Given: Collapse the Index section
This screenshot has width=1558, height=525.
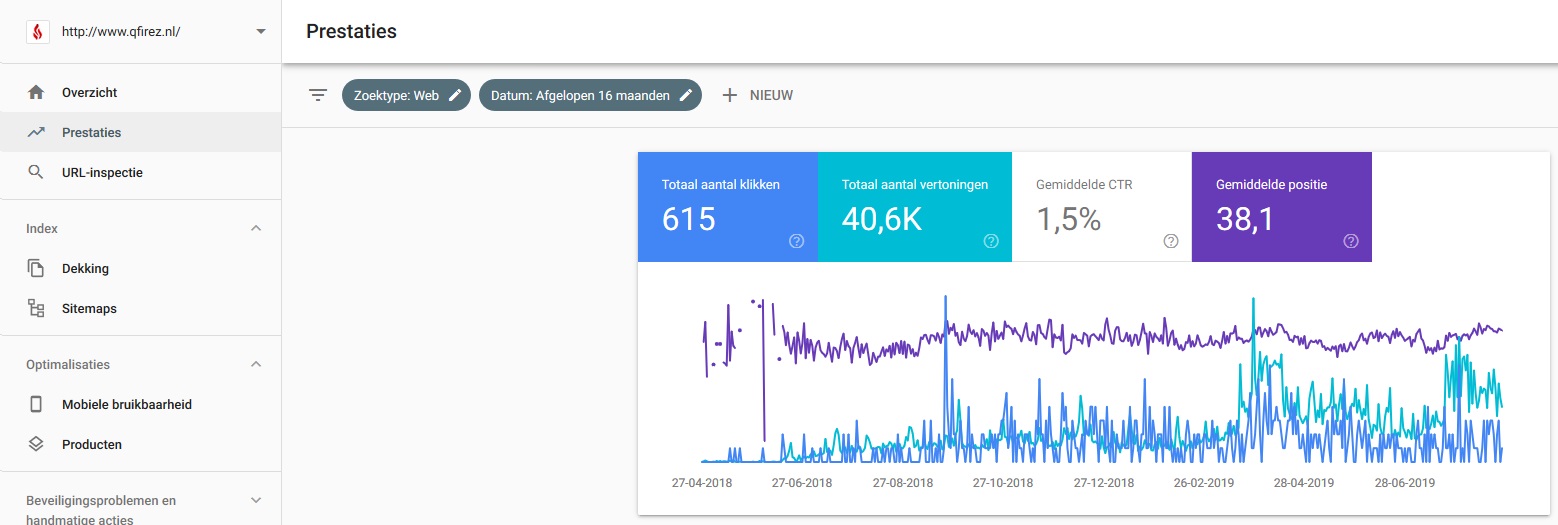Looking at the screenshot, I should tap(256, 228).
